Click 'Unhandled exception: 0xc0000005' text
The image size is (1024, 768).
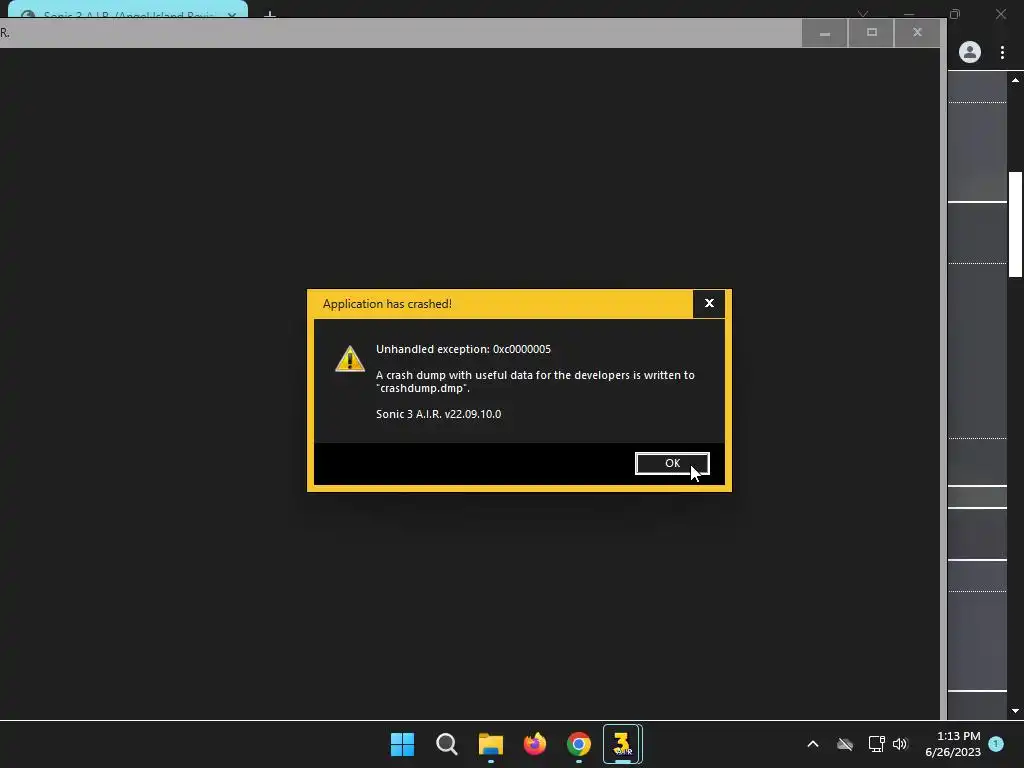[463, 349]
